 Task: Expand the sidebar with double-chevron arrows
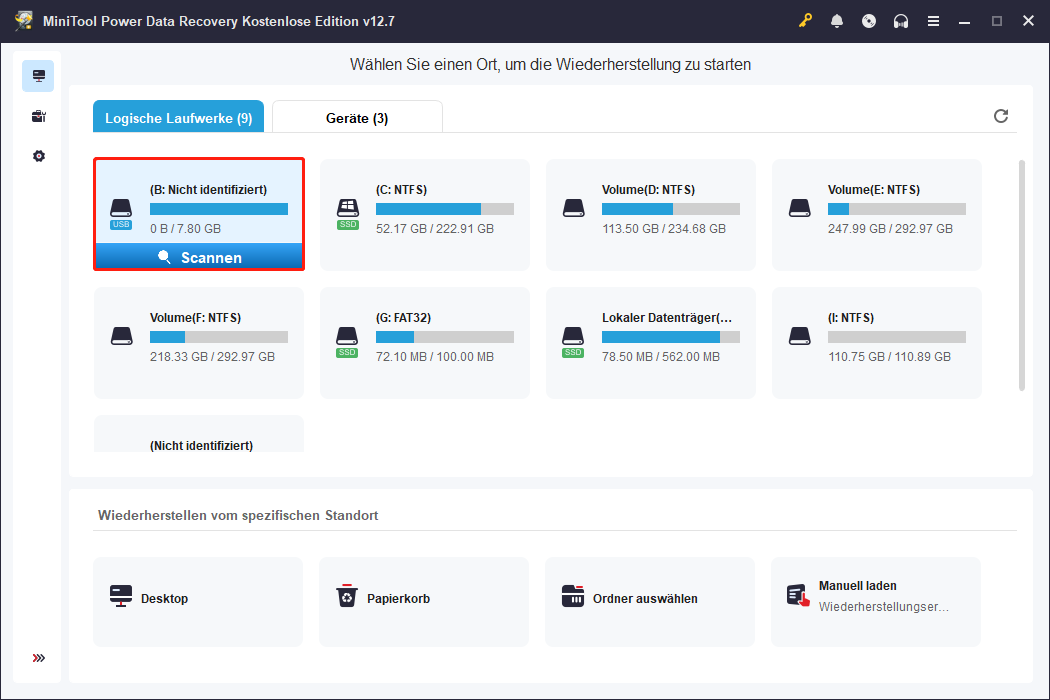(x=39, y=658)
